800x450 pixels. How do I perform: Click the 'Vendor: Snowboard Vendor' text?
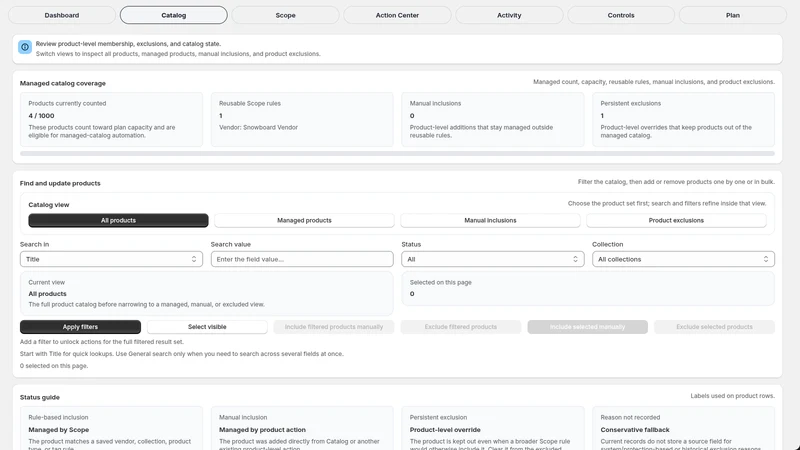coord(258,128)
